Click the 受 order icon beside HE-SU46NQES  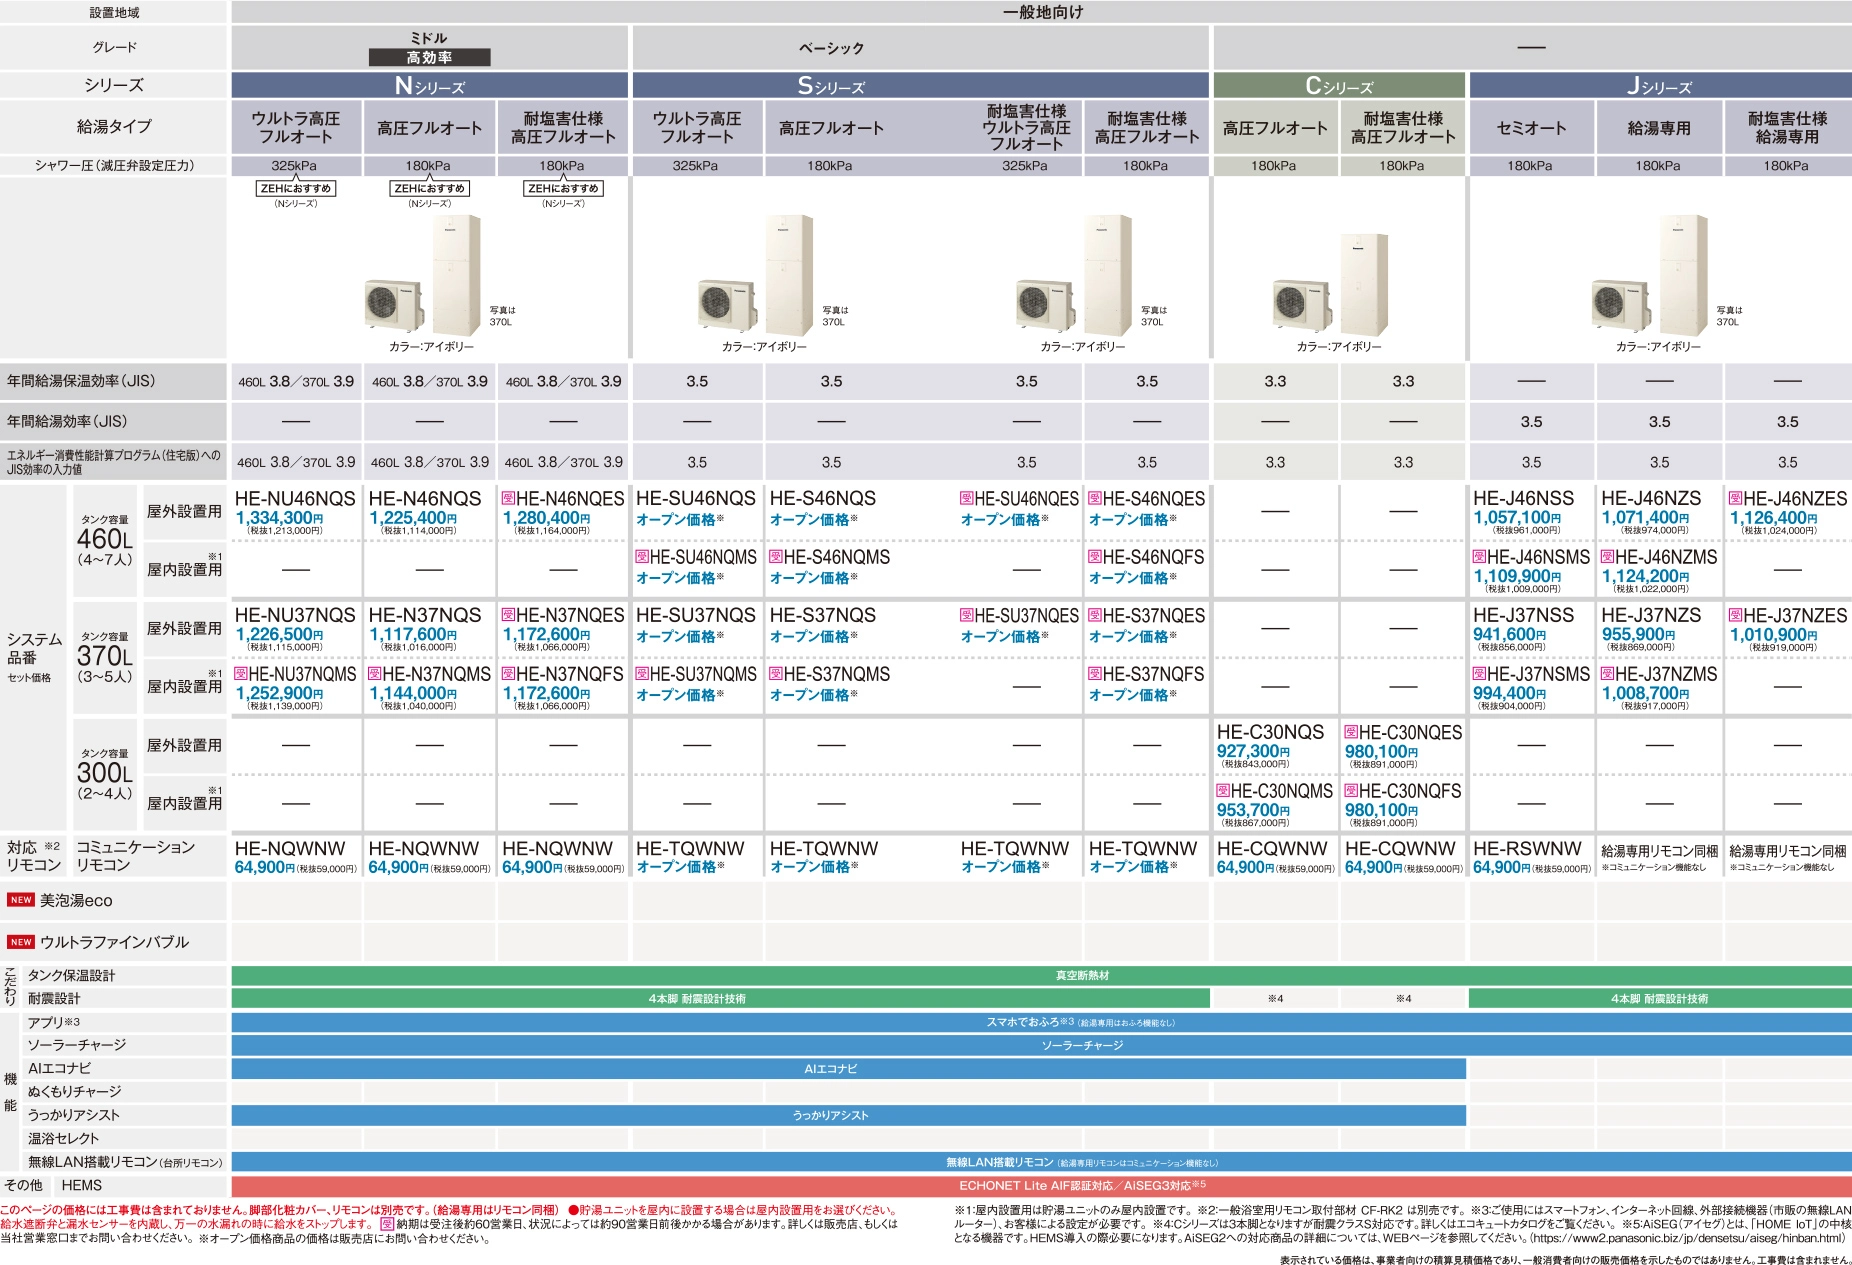tap(967, 499)
